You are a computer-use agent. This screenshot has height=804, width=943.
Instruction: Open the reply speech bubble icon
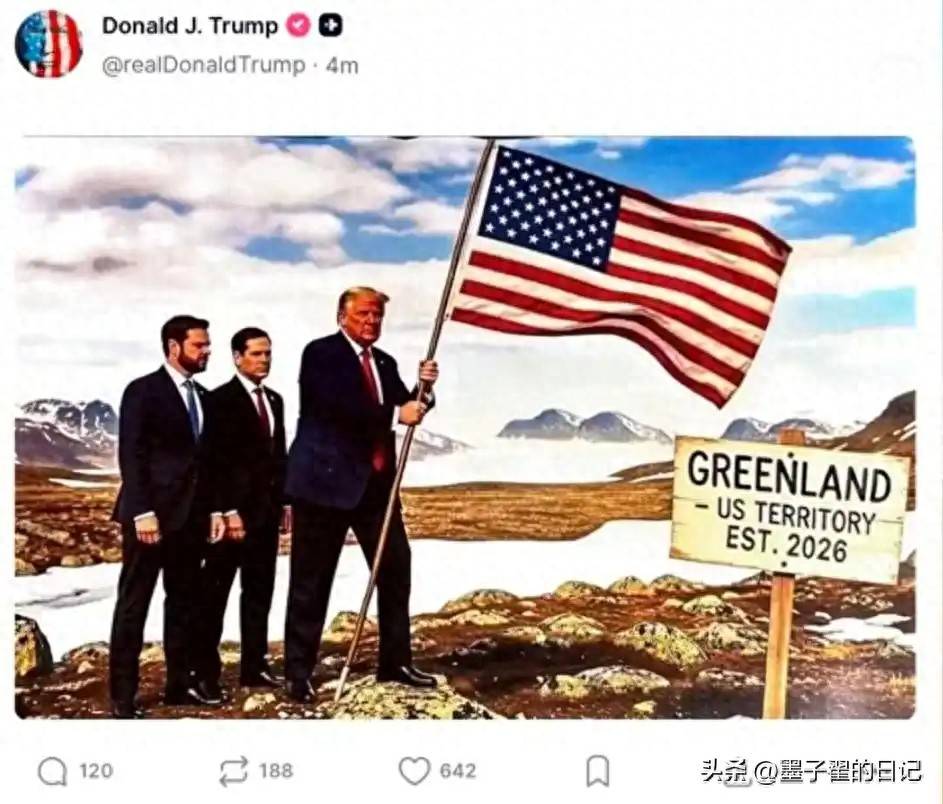click(x=53, y=771)
